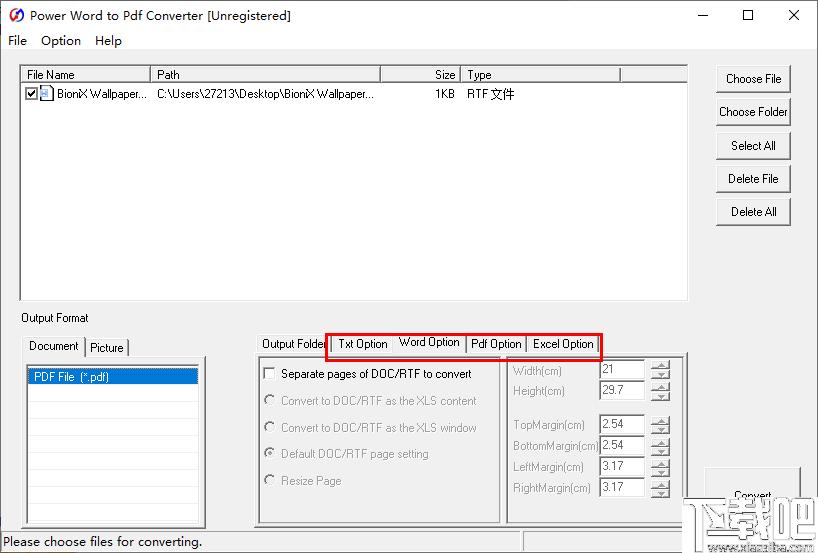Click the LeftMargin(cm) input field
The width and height of the screenshot is (818, 553).
(622, 466)
